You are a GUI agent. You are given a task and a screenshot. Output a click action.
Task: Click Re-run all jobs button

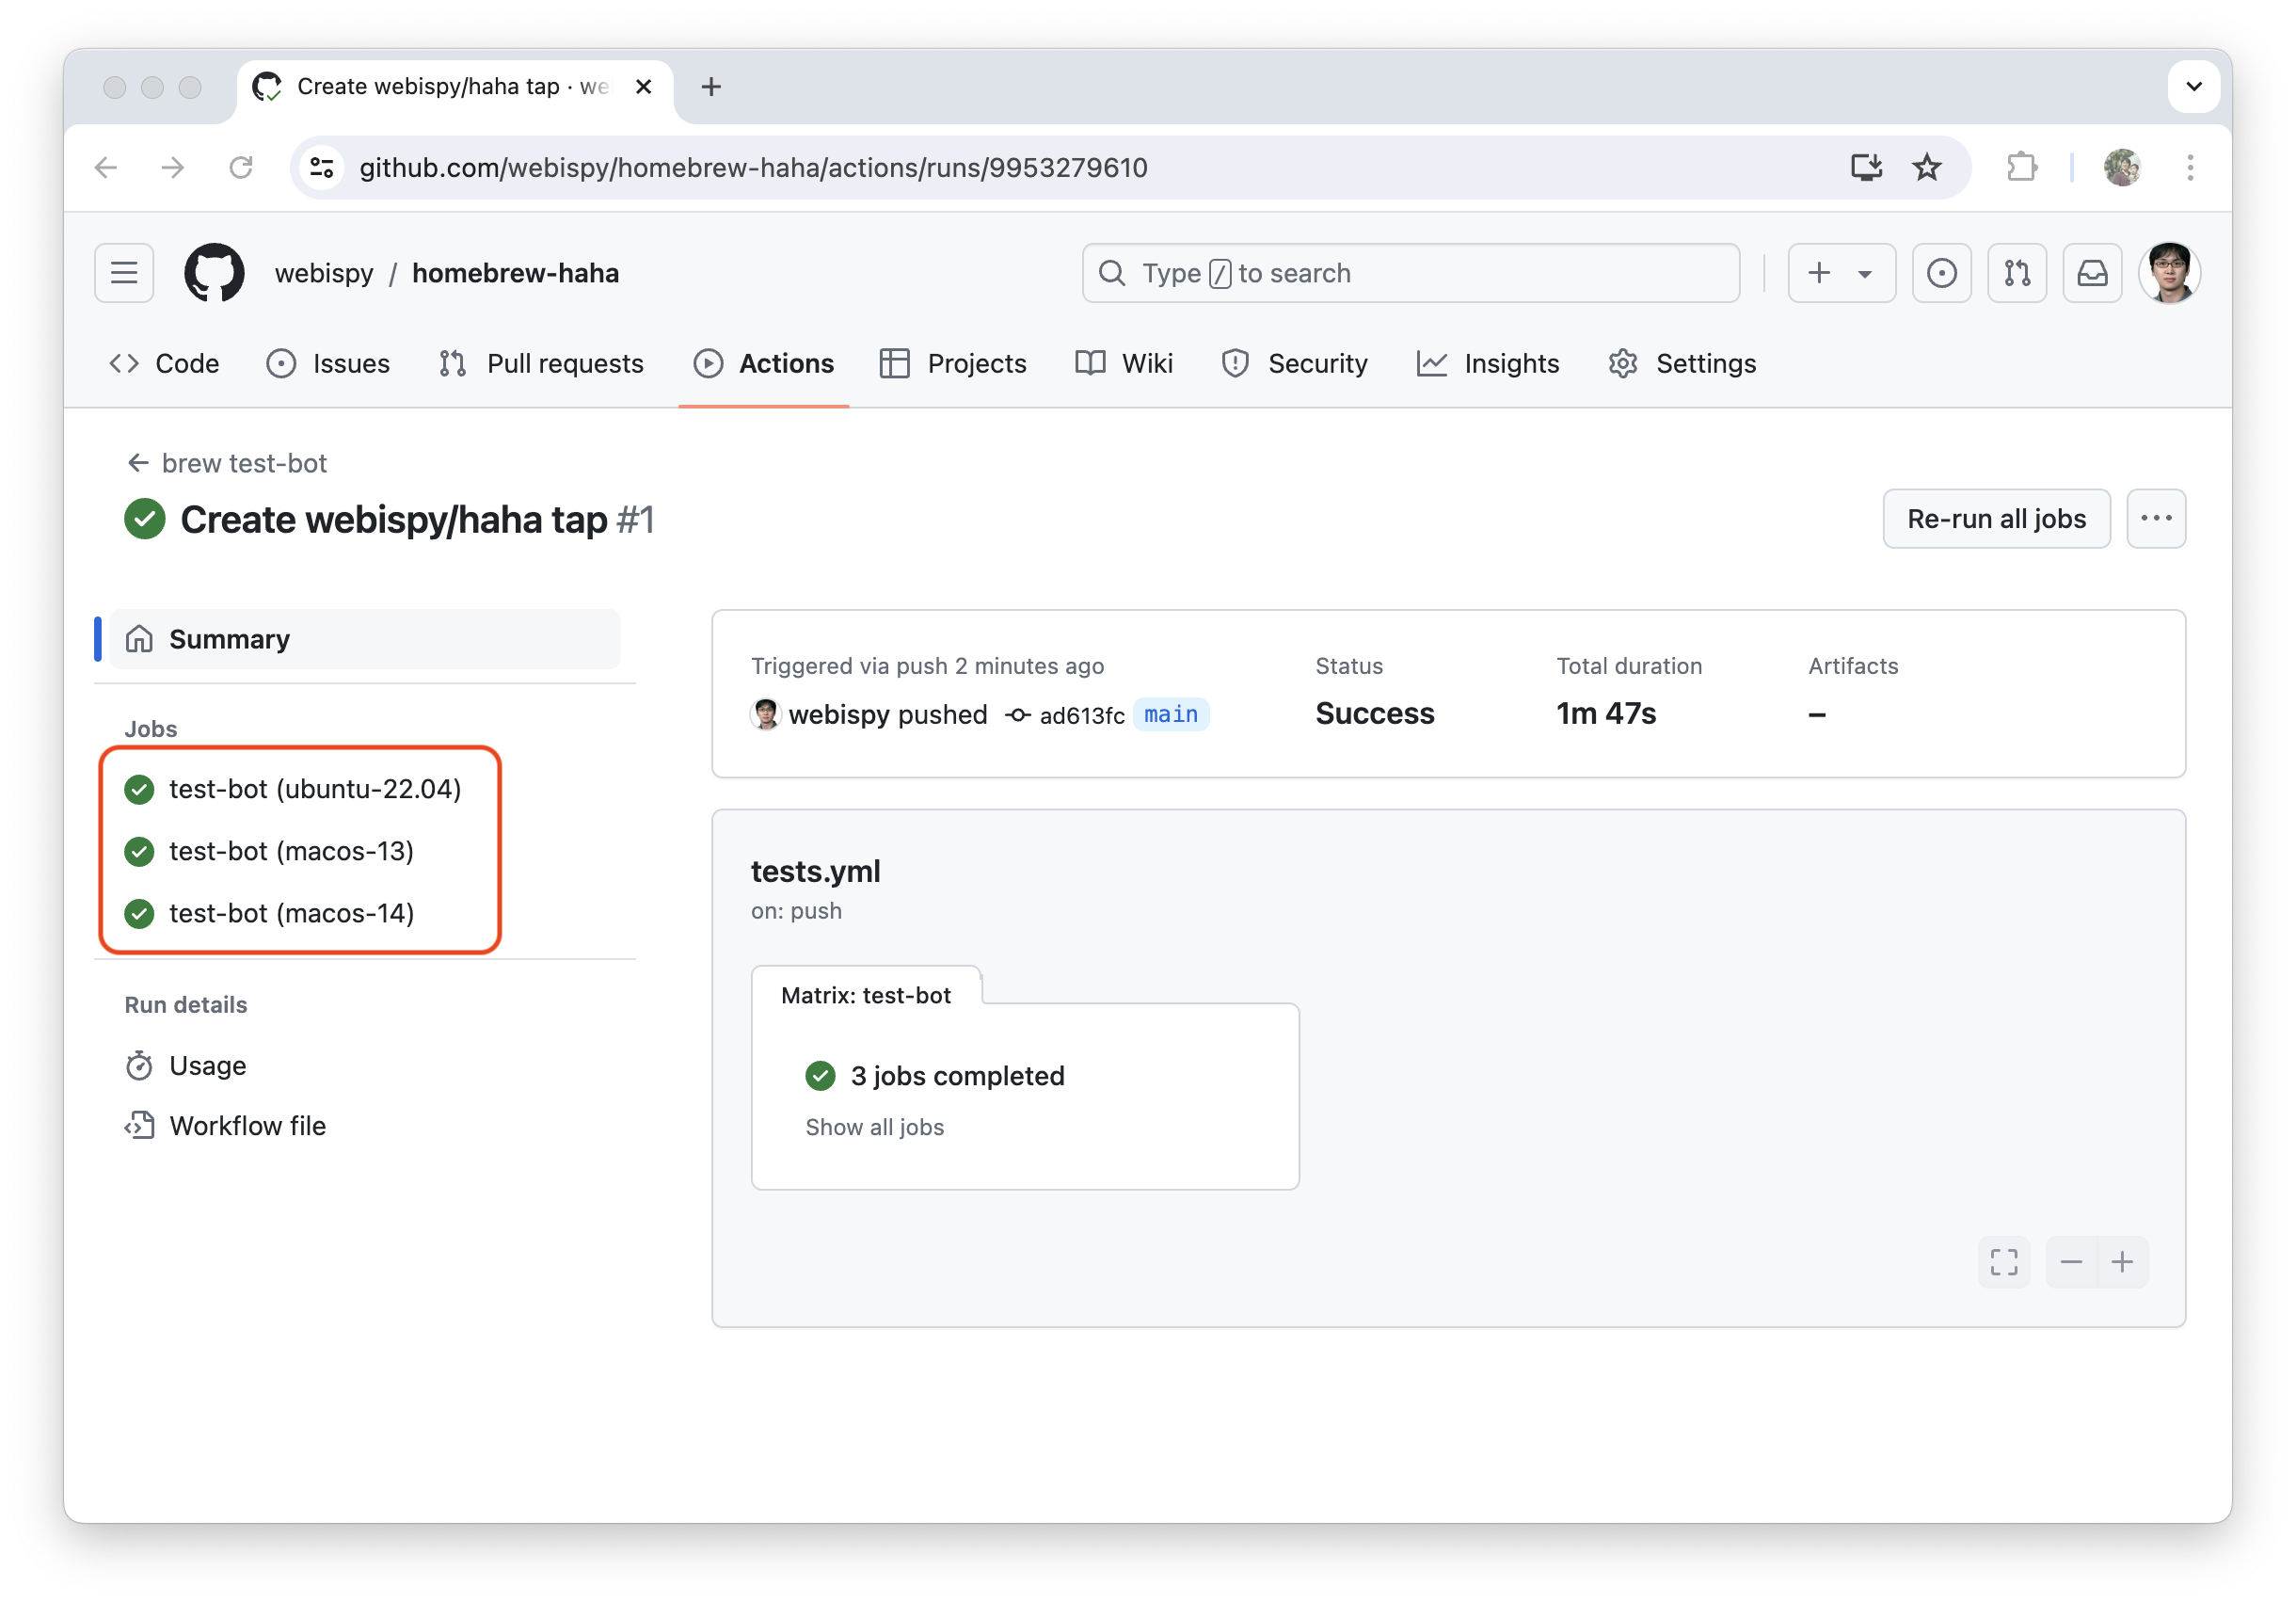[x=1996, y=519]
